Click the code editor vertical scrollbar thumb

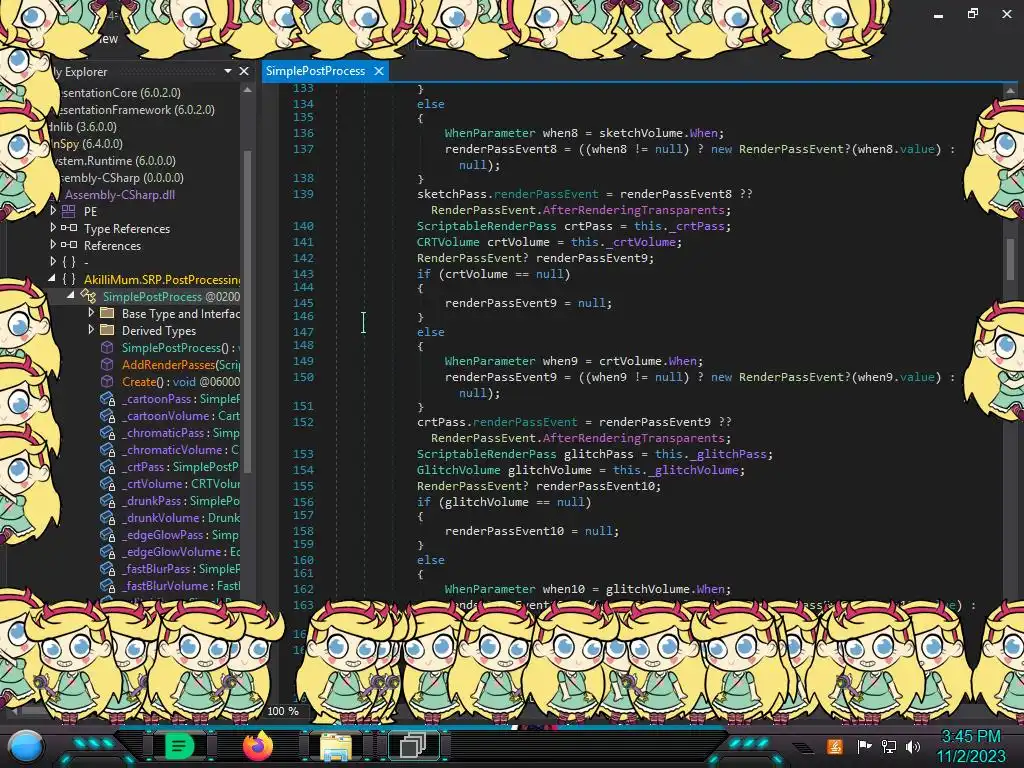(x=1010, y=259)
